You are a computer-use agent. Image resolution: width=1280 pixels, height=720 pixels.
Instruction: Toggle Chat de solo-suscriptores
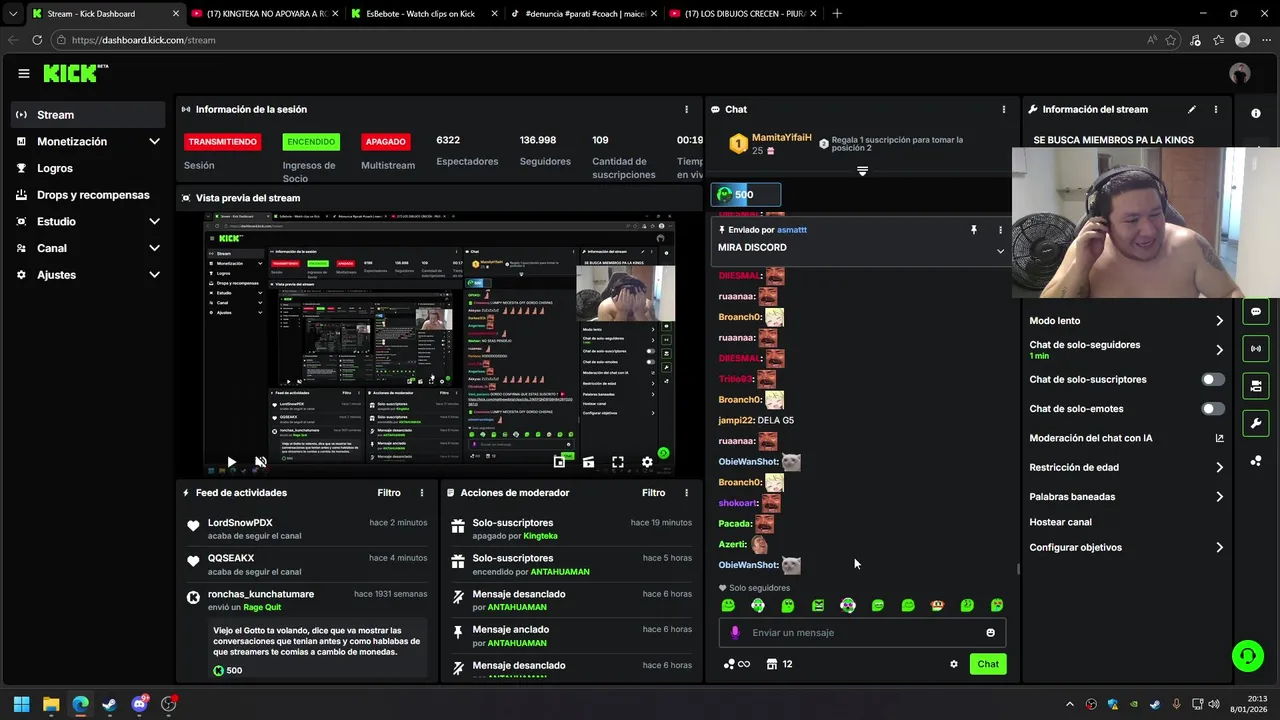click(x=1213, y=379)
